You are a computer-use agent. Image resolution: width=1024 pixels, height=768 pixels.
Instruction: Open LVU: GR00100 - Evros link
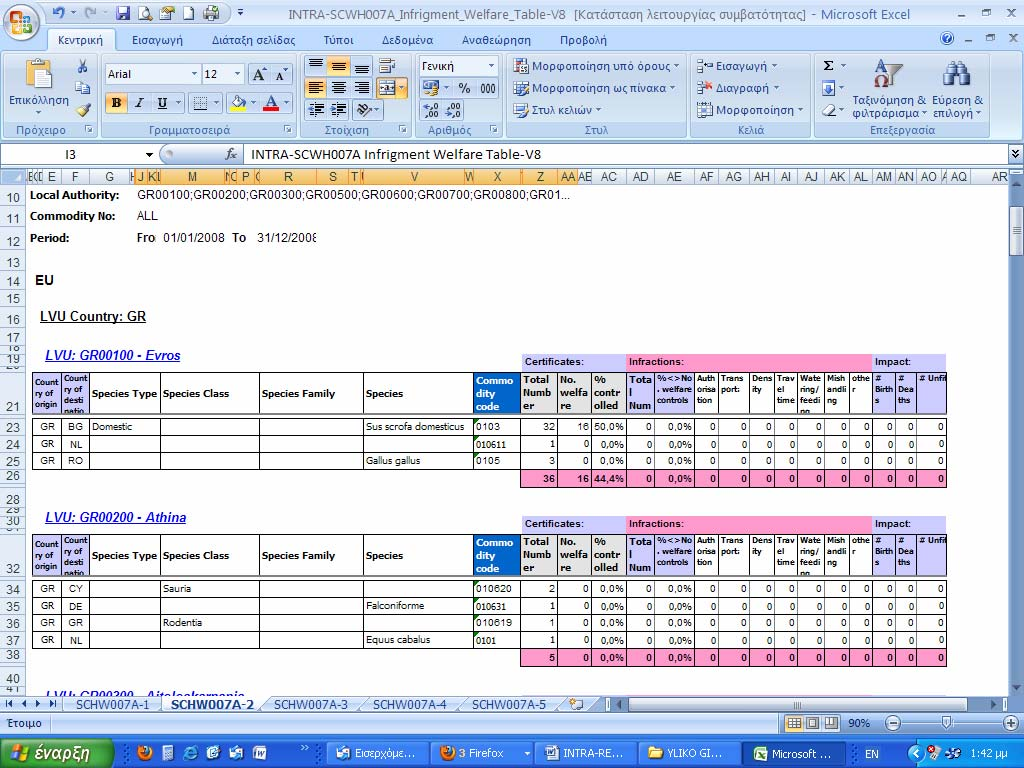pos(112,355)
